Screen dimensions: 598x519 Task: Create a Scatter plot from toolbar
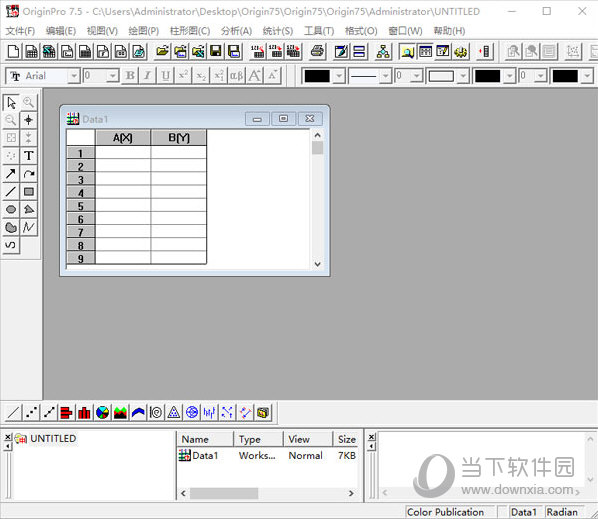click(x=31, y=413)
